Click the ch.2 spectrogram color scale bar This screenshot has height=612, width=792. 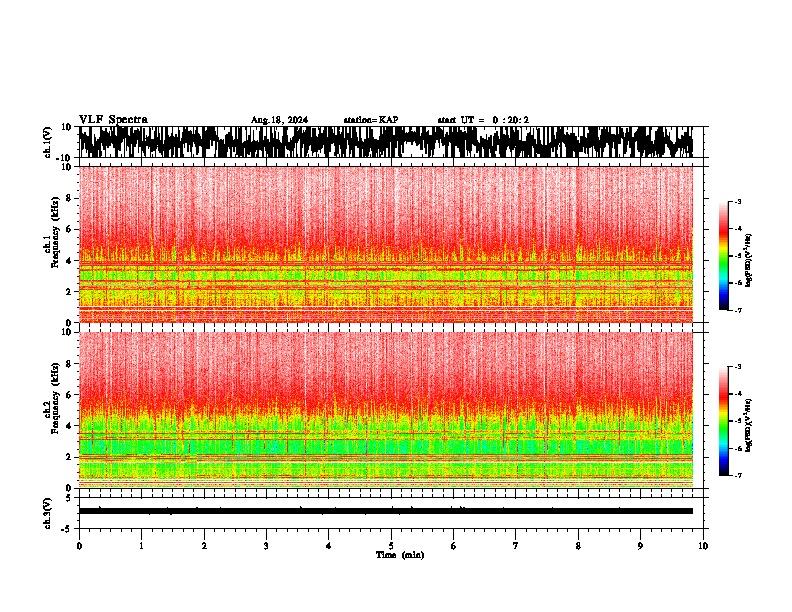point(724,421)
